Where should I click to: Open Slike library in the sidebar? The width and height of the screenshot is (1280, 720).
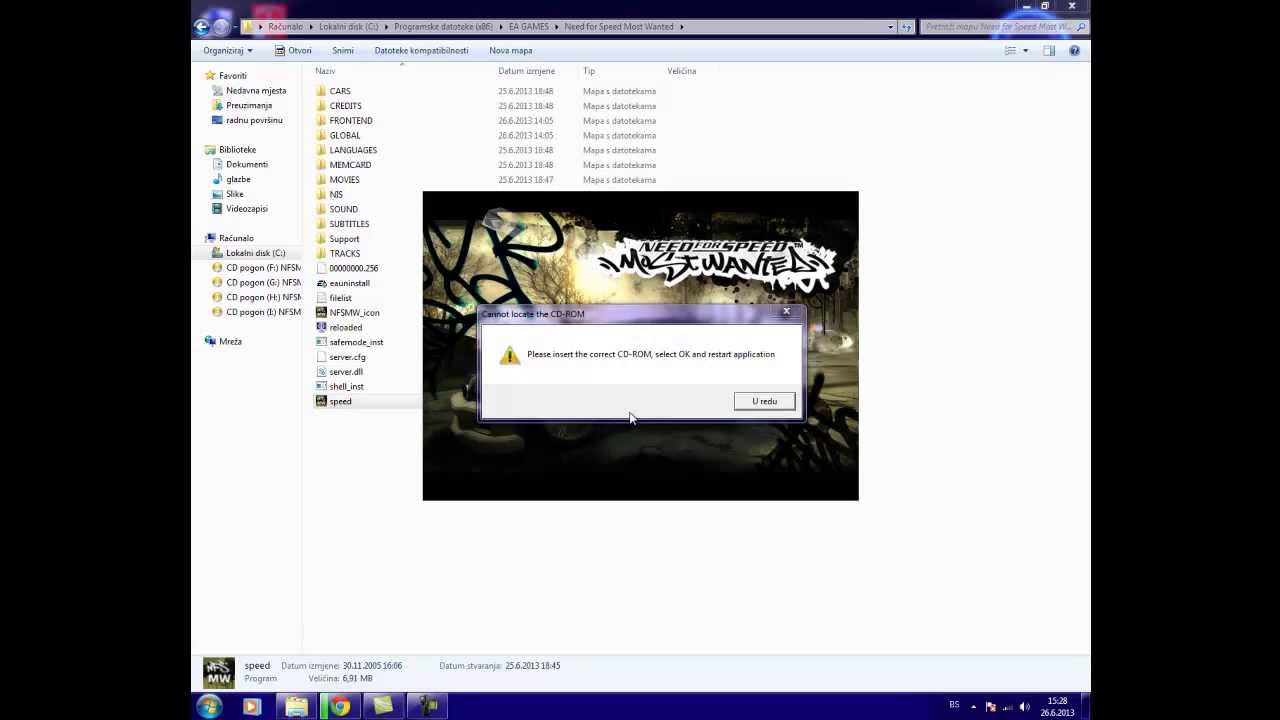tap(234, 194)
